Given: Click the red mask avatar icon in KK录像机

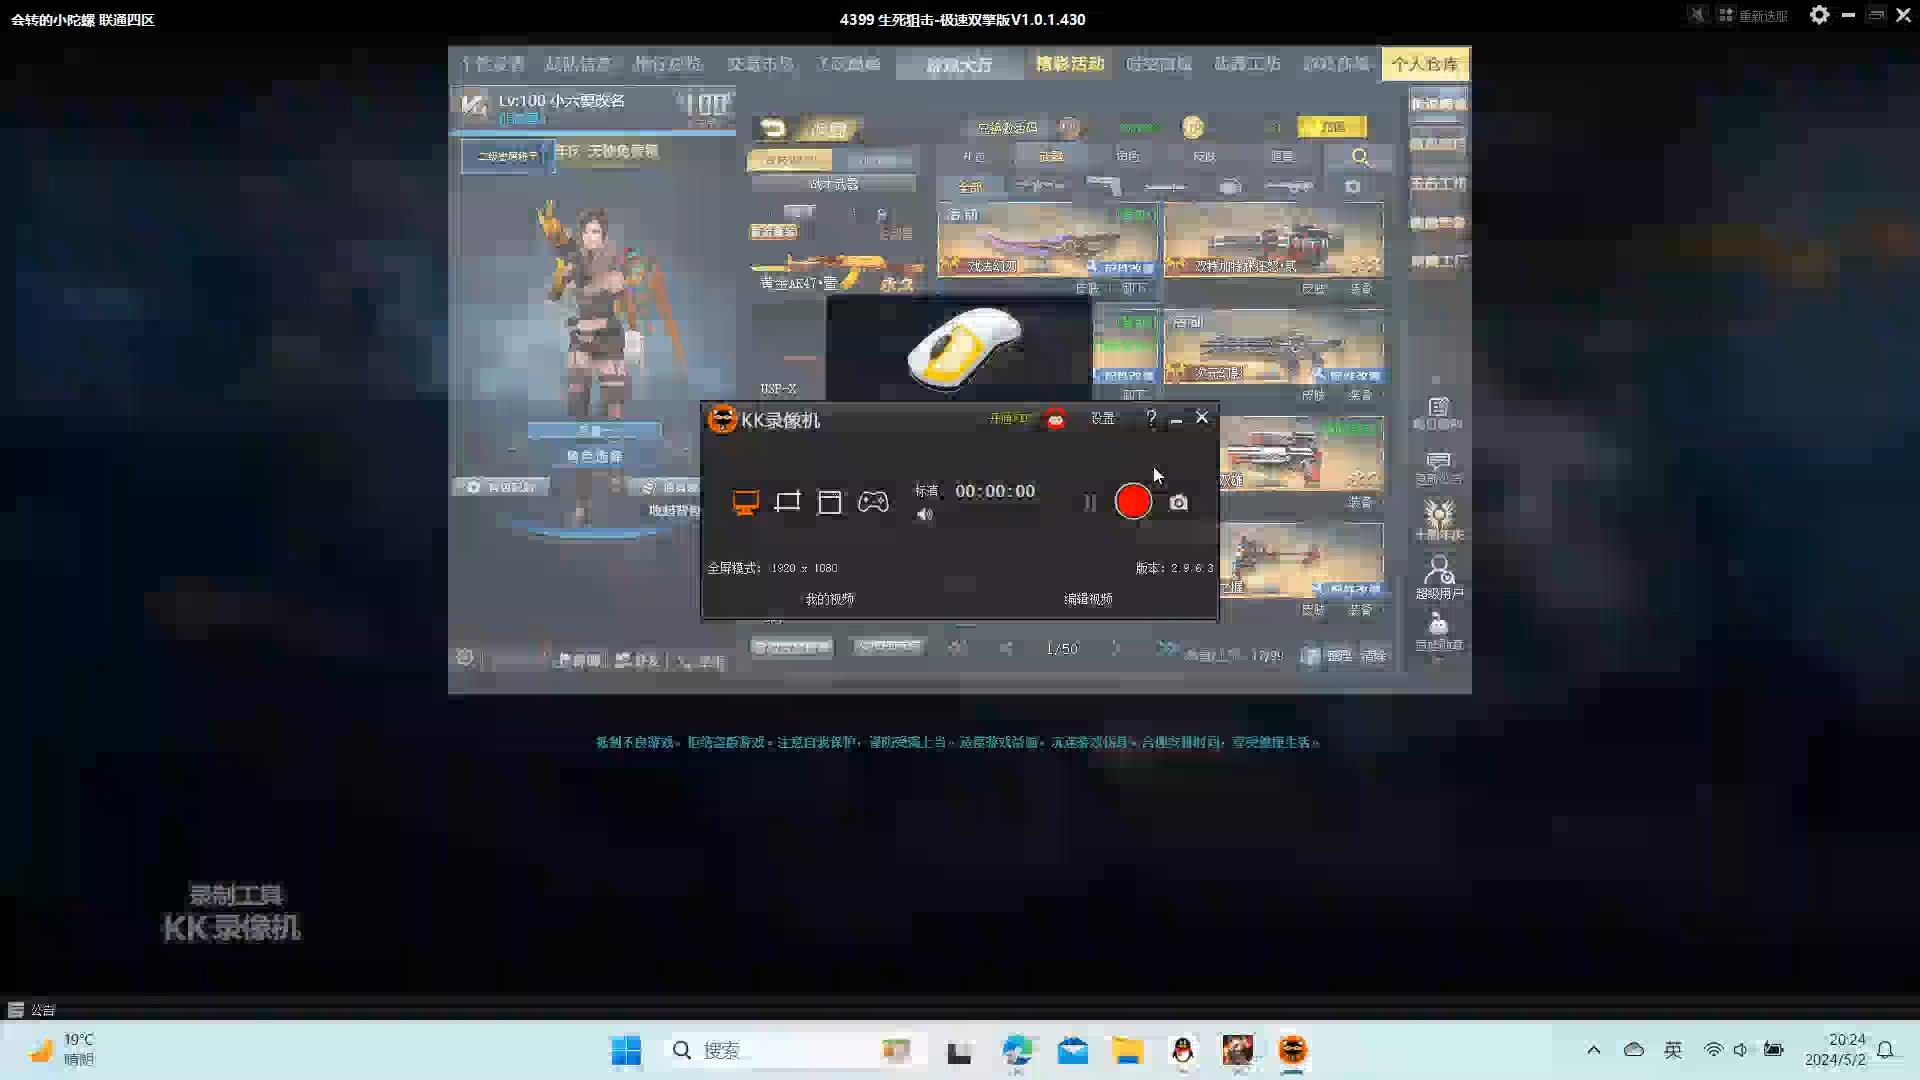Looking at the screenshot, I should pyautogui.click(x=1056, y=419).
